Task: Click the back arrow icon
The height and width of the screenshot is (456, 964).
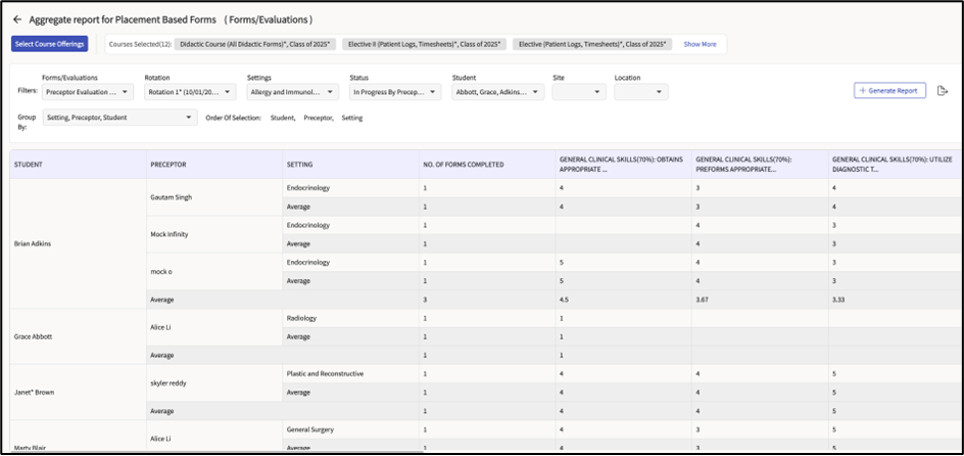Action: click(x=17, y=19)
